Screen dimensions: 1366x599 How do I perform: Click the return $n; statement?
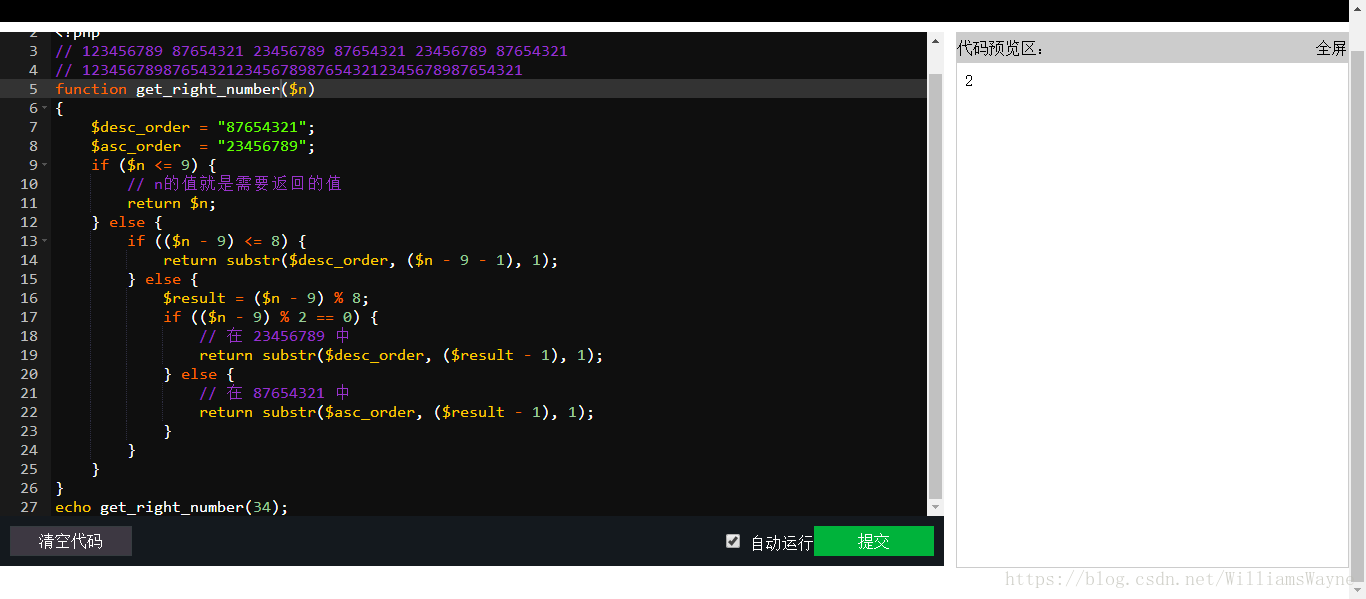172,203
